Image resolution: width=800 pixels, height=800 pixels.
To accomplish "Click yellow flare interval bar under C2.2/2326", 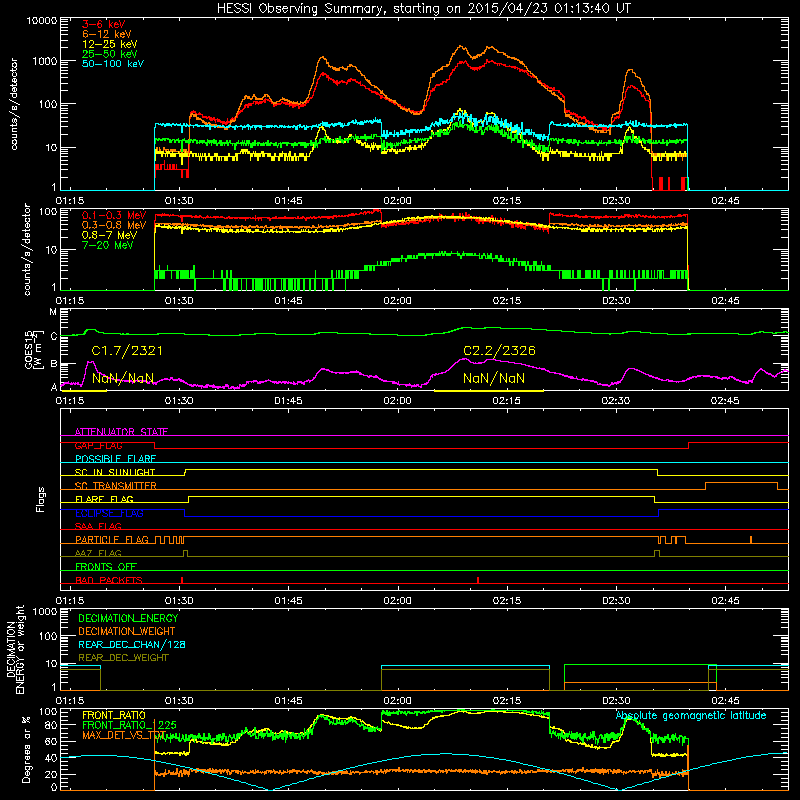I will 489,391.
